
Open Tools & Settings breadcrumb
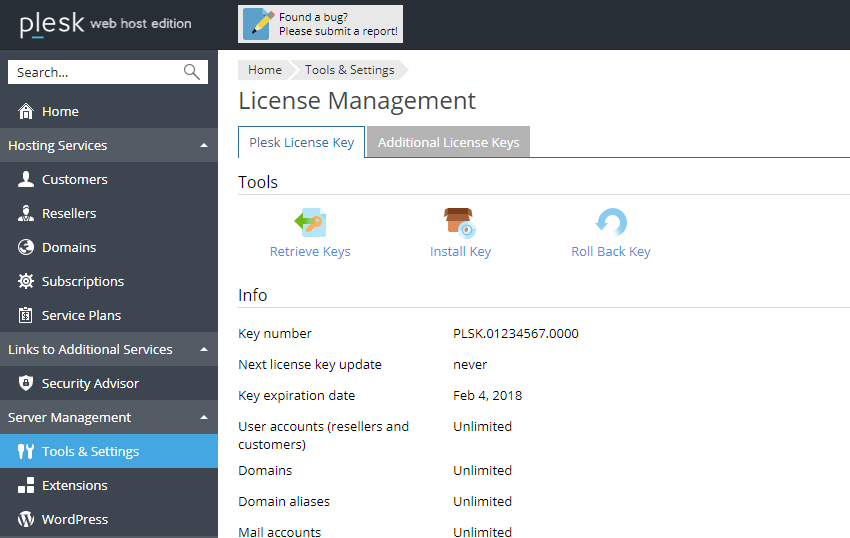click(350, 70)
